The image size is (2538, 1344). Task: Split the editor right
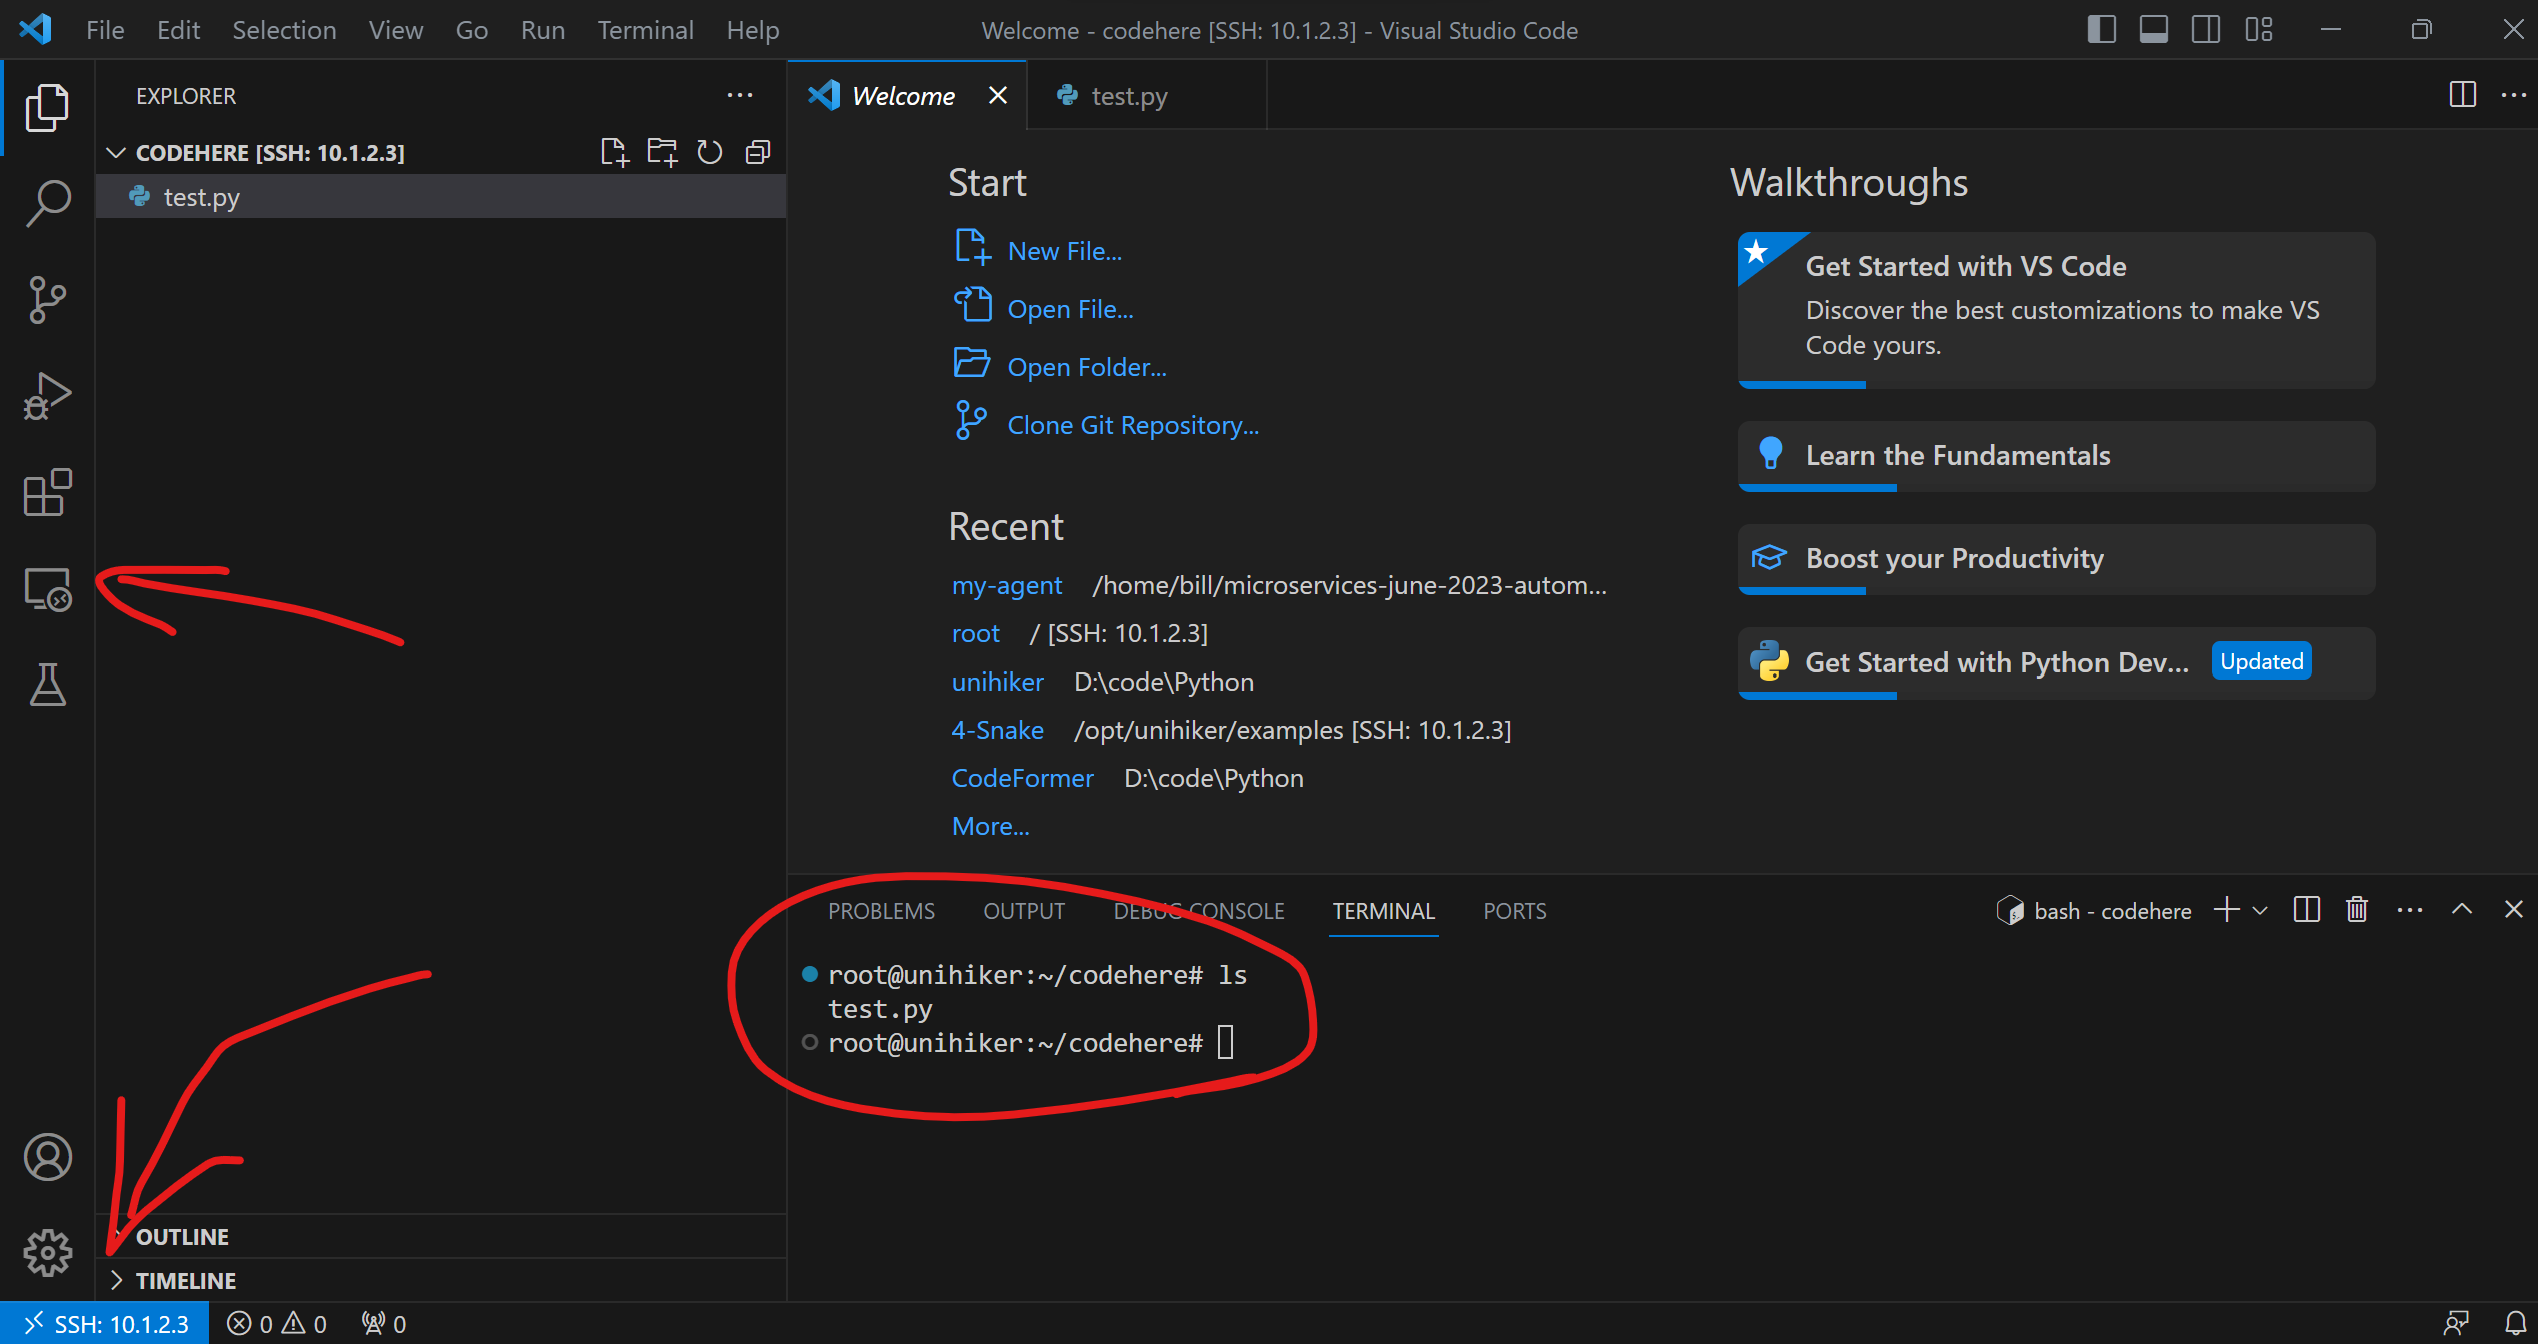pos(2462,95)
